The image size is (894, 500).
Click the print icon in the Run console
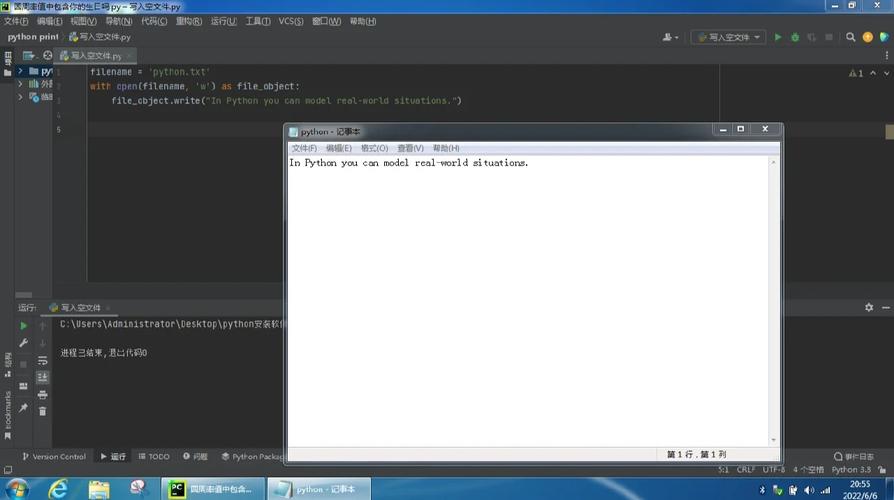point(43,395)
